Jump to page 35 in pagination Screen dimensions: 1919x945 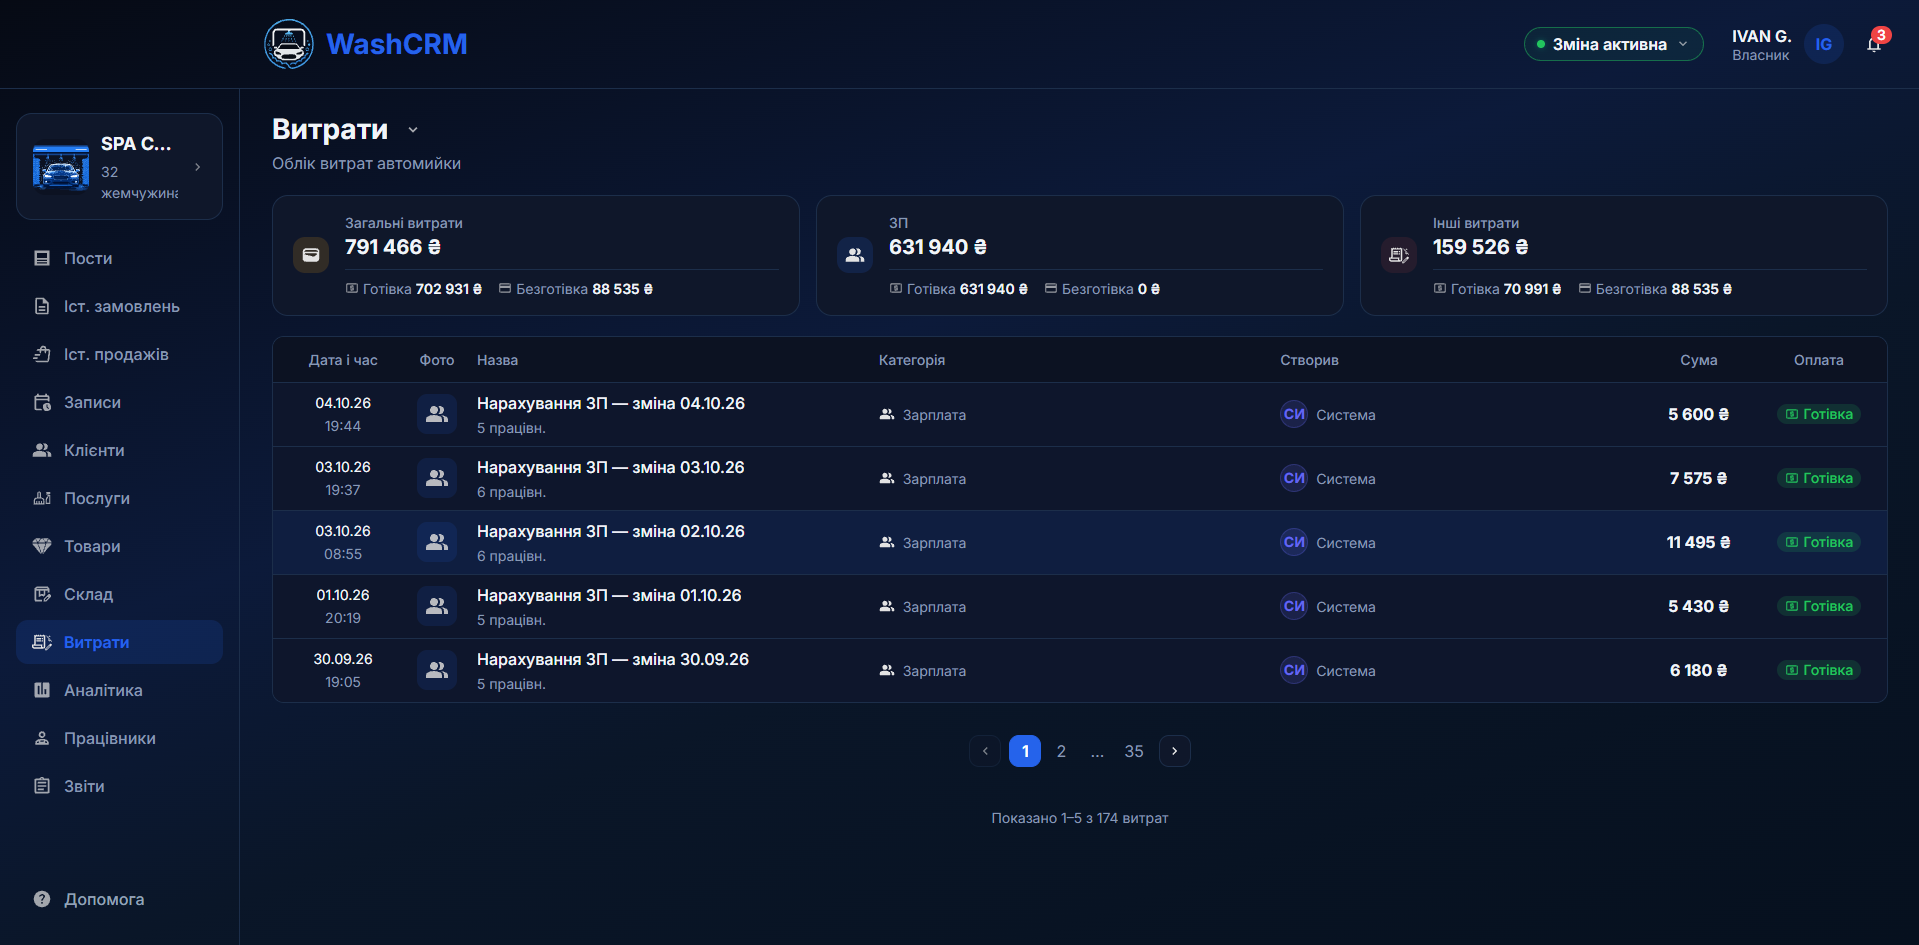1134,751
